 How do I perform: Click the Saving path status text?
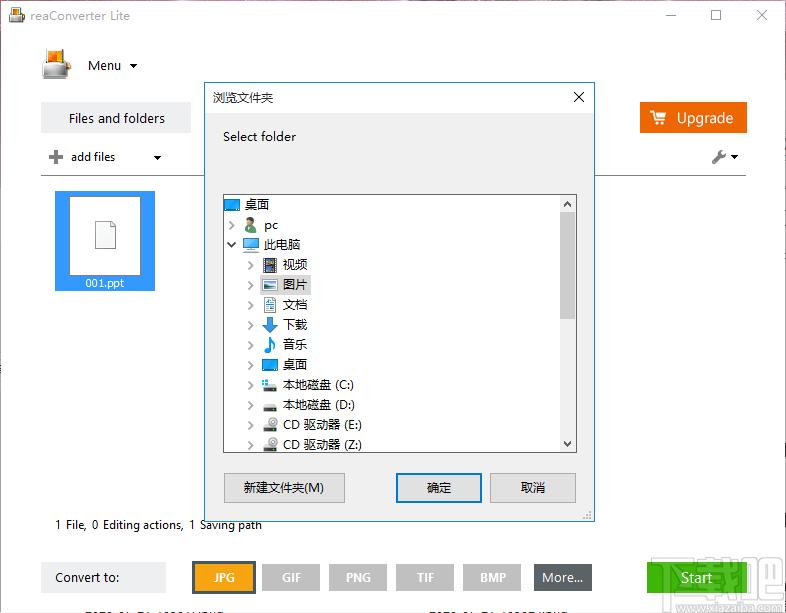point(226,525)
